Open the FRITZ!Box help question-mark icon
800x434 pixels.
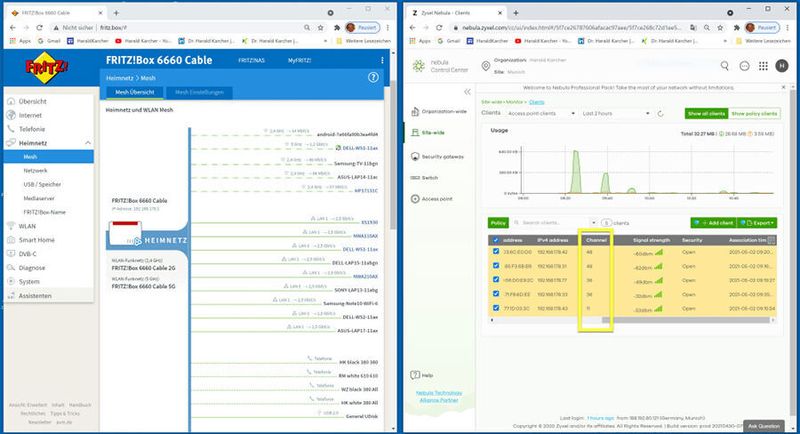(x=373, y=78)
